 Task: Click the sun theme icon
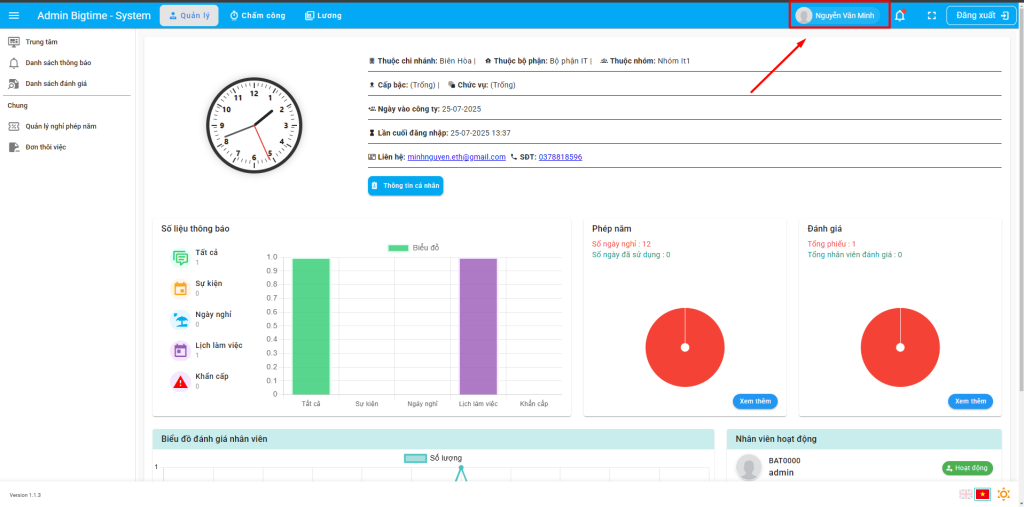[1003, 494]
